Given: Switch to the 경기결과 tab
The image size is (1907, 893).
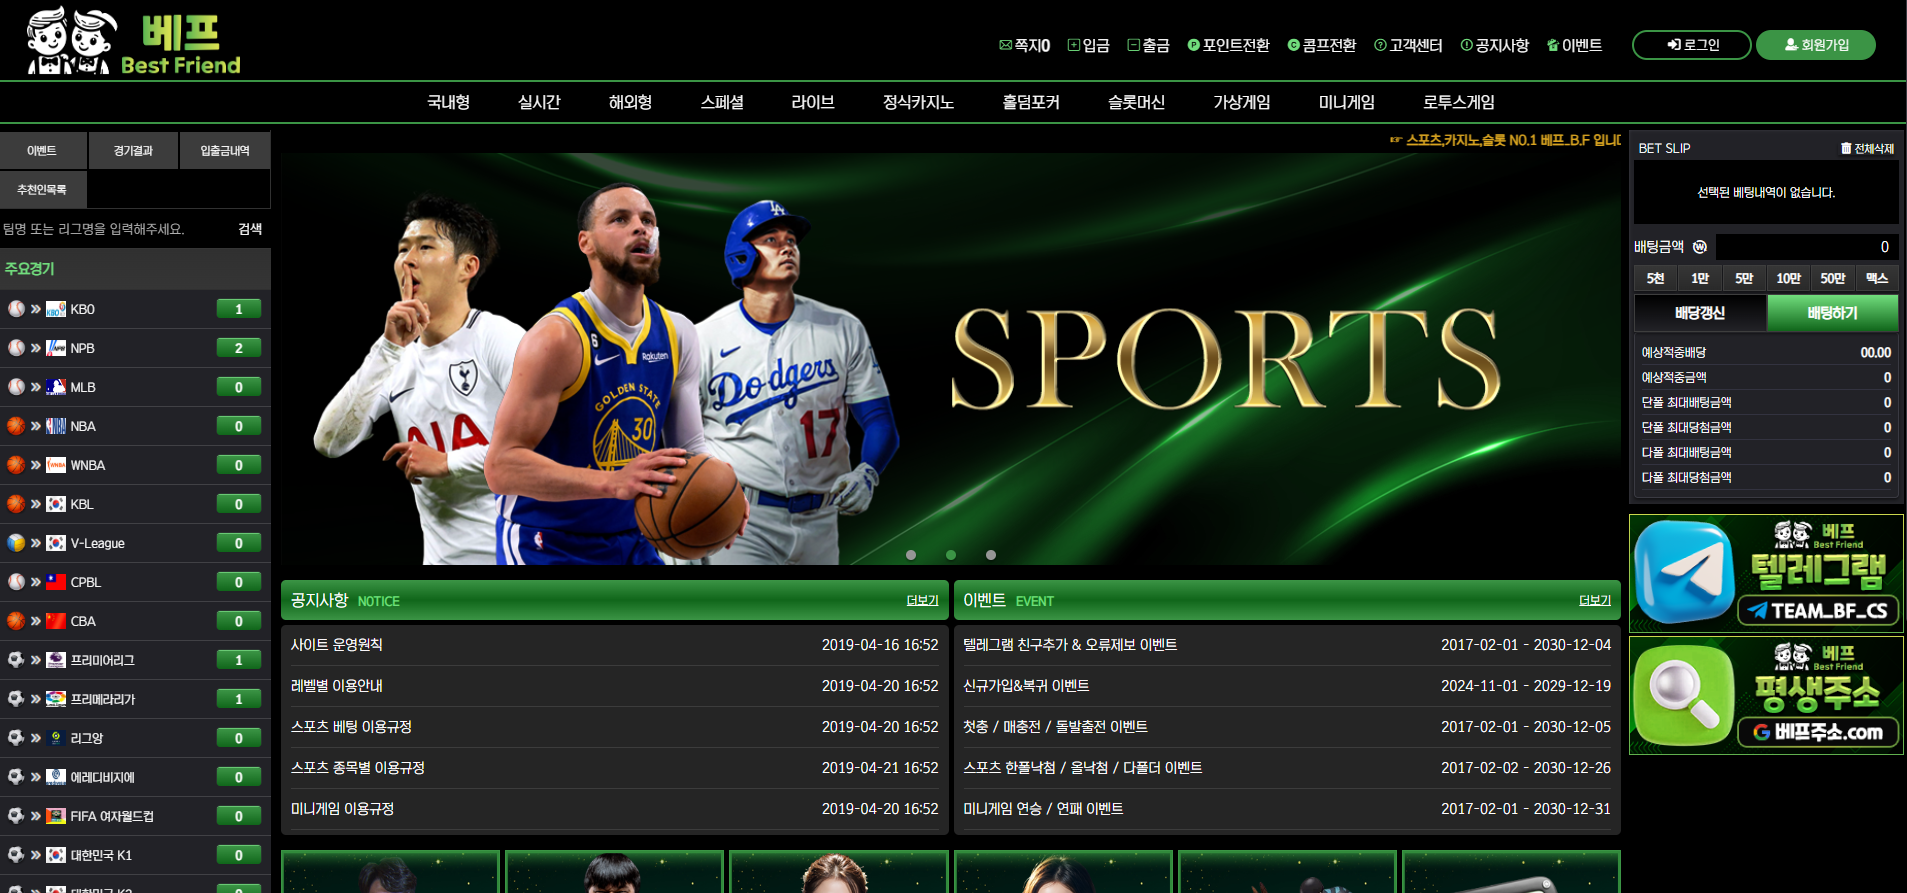Looking at the screenshot, I should 133,151.
